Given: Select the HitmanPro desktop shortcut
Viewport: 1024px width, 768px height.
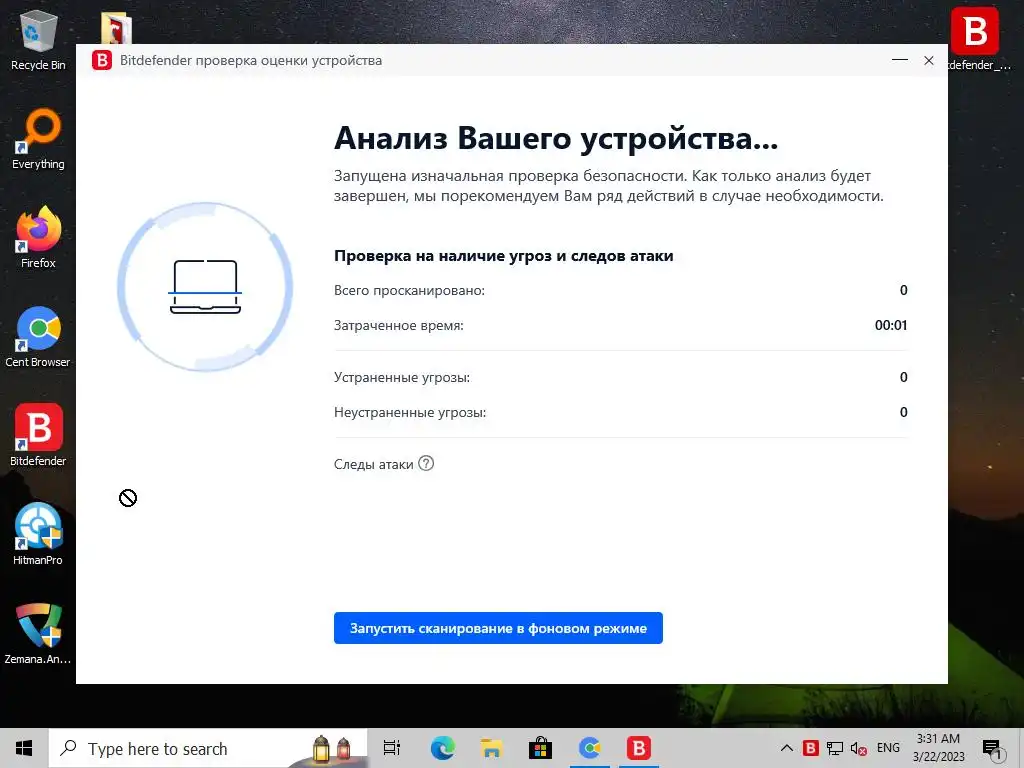Looking at the screenshot, I should tap(38, 535).
